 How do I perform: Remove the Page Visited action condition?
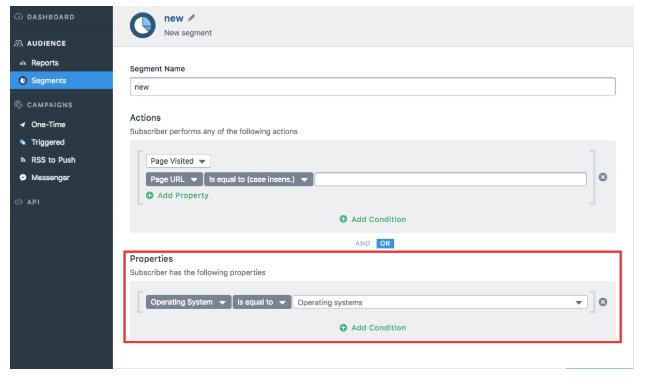coord(603,177)
